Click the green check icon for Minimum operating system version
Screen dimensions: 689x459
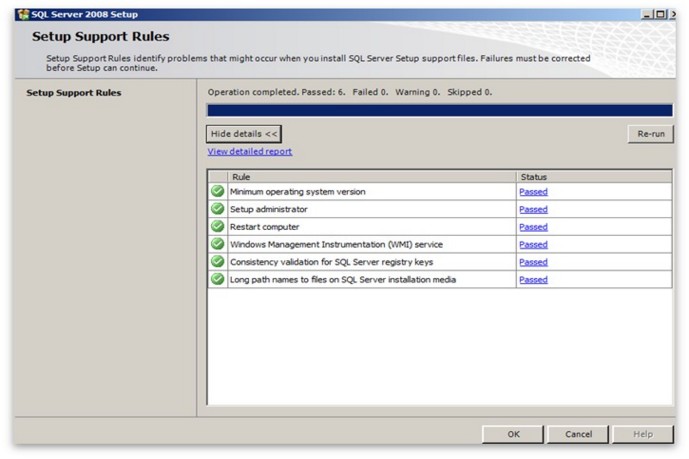[x=218, y=191]
